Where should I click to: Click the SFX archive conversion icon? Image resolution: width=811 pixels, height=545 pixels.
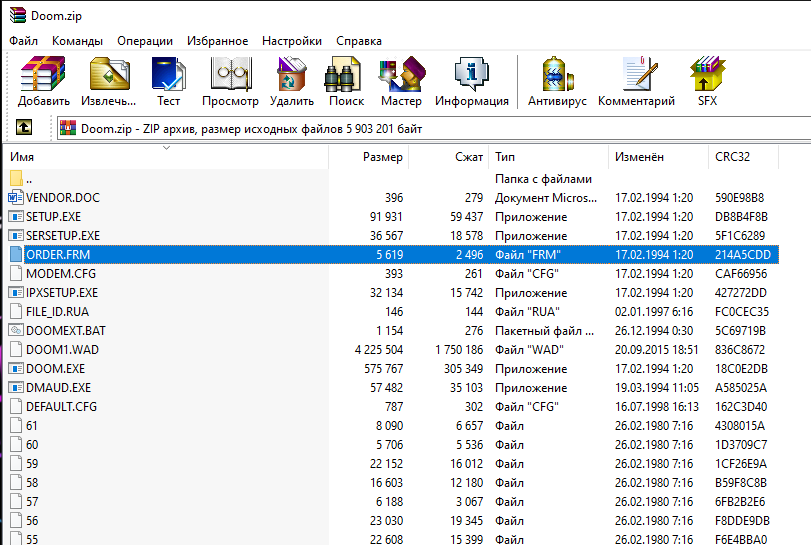click(707, 78)
